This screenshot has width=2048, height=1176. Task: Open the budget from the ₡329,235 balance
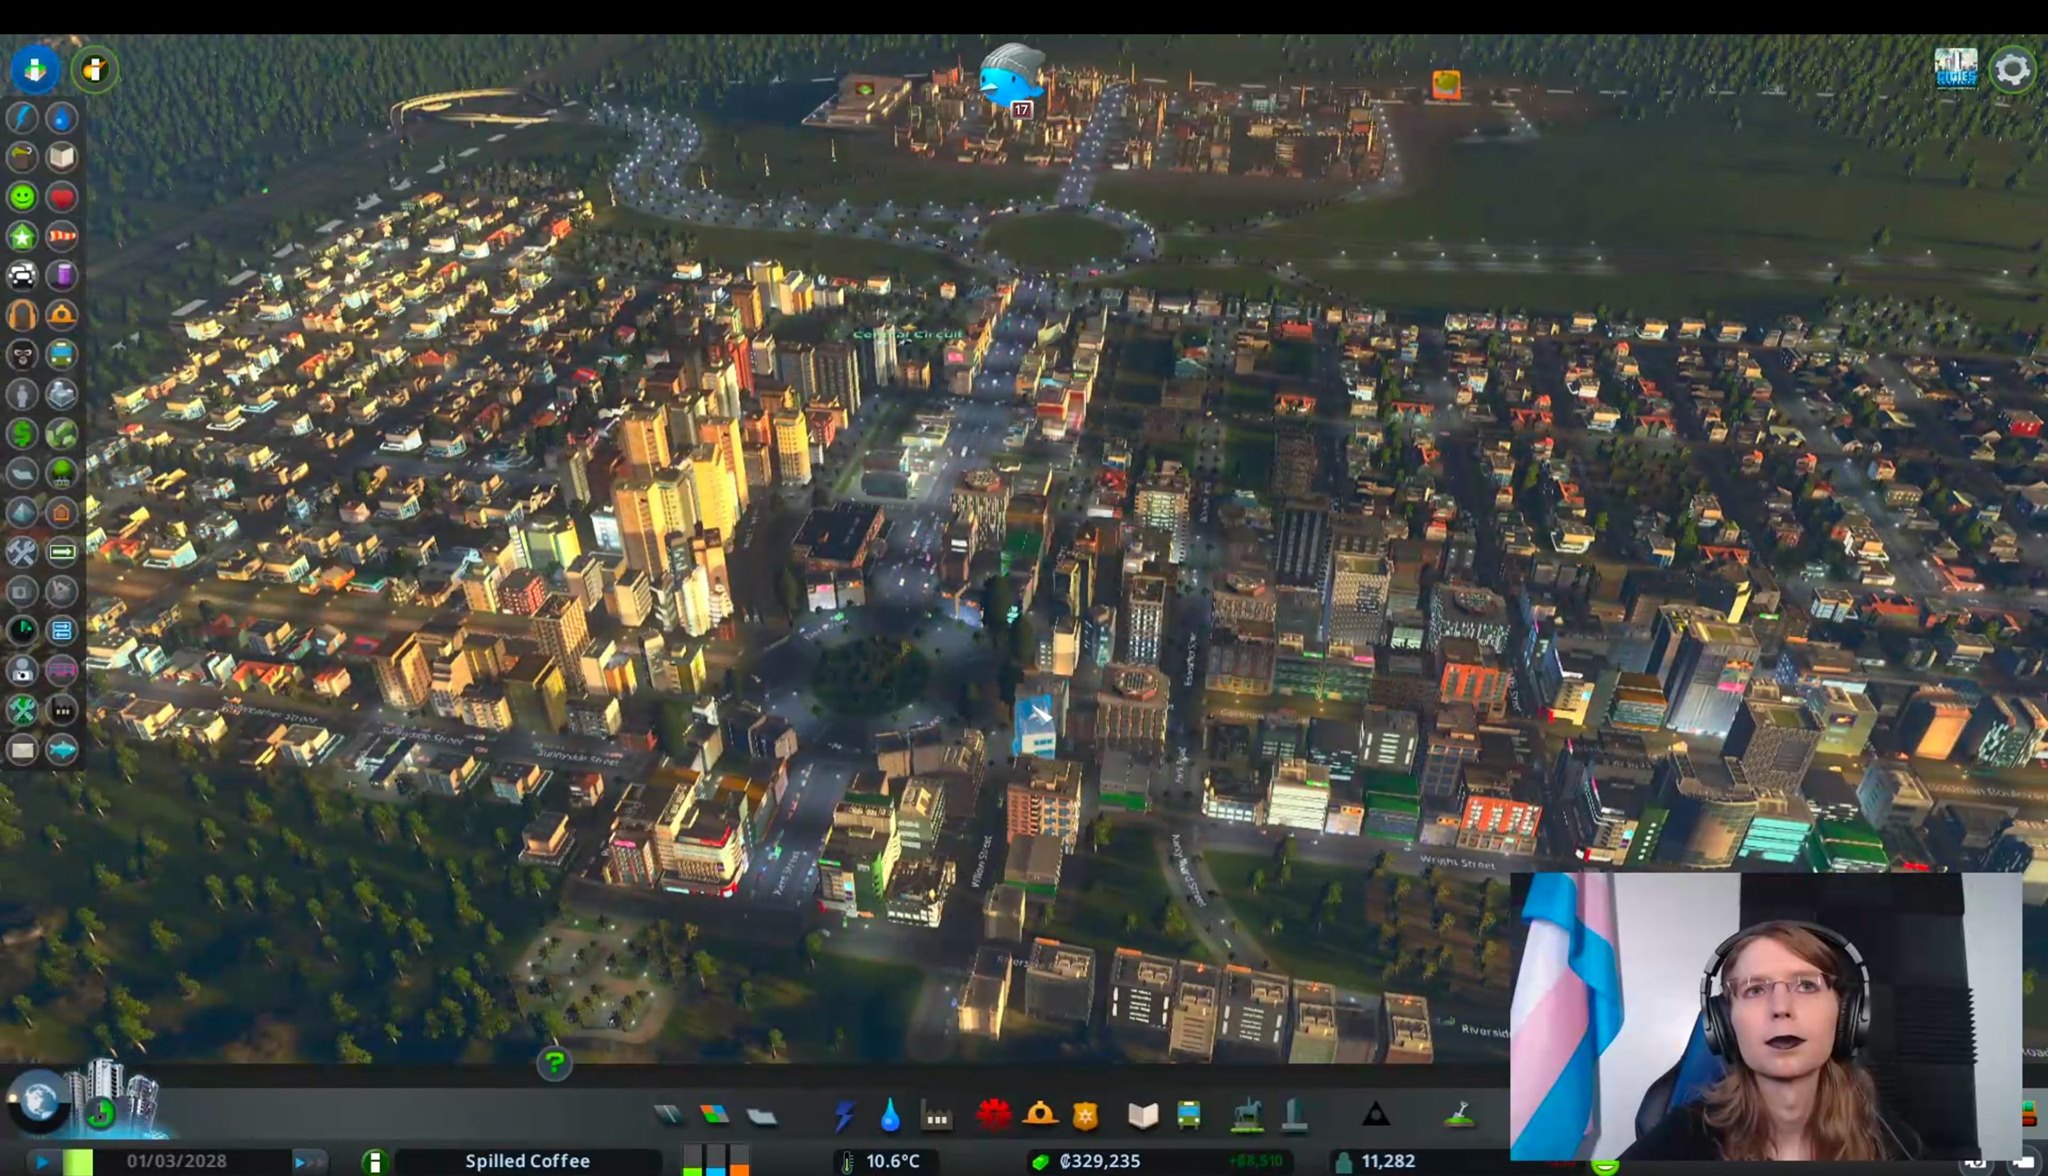tap(1100, 1161)
